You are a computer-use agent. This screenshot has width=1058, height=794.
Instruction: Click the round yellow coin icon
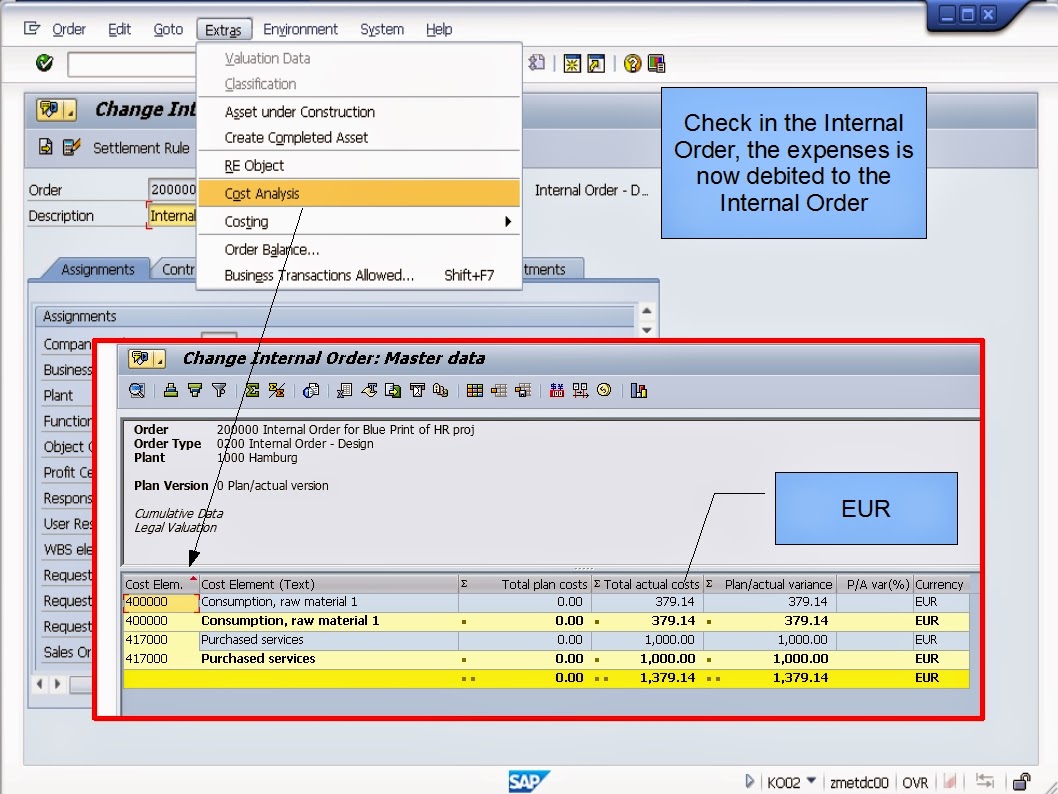604,390
